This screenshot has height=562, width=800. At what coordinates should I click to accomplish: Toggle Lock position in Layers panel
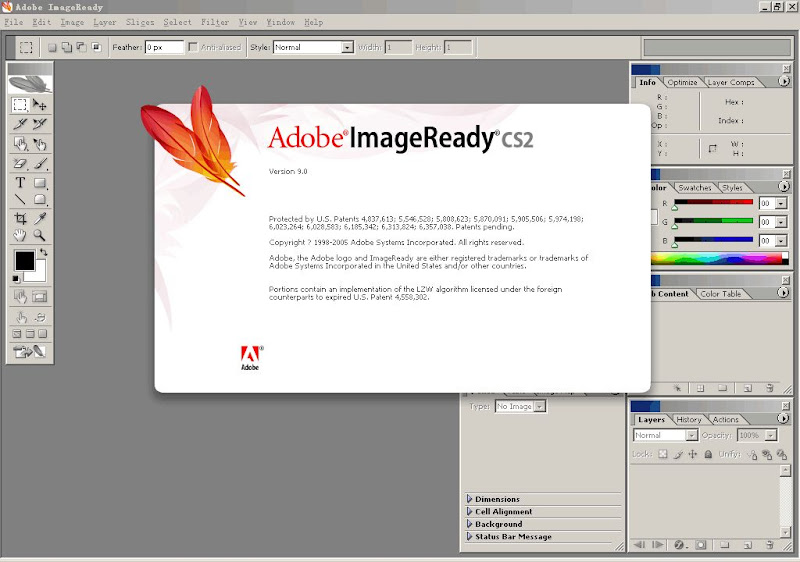pyautogui.click(x=692, y=454)
